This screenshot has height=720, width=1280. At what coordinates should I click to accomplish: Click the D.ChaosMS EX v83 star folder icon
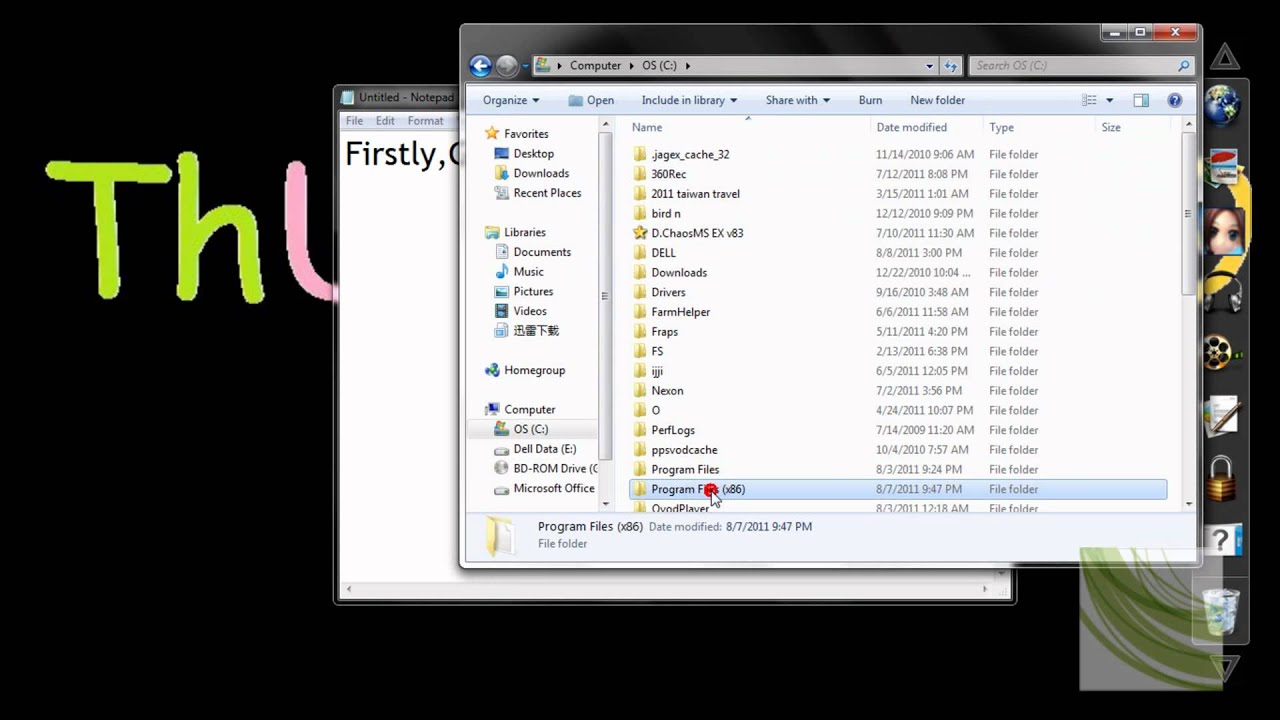[x=640, y=233]
